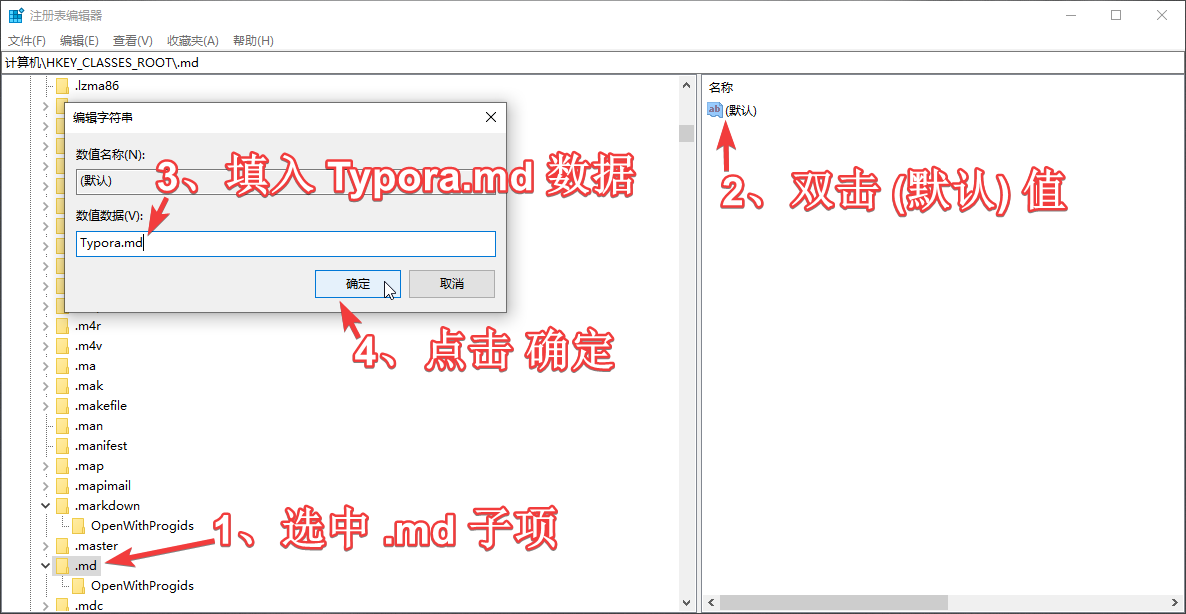Click the Registry Editor title bar icon
The width and height of the screenshot is (1186, 614).
[x=15, y=15]
